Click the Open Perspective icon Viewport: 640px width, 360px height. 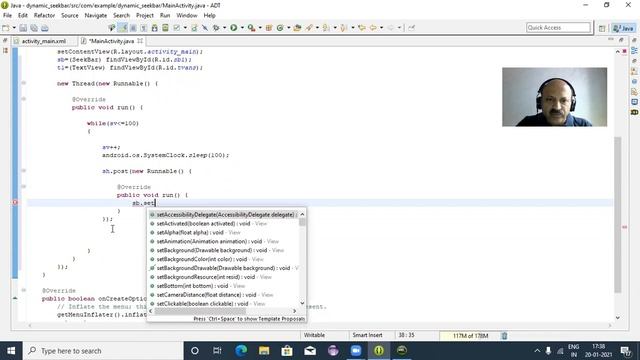(602, 28)
